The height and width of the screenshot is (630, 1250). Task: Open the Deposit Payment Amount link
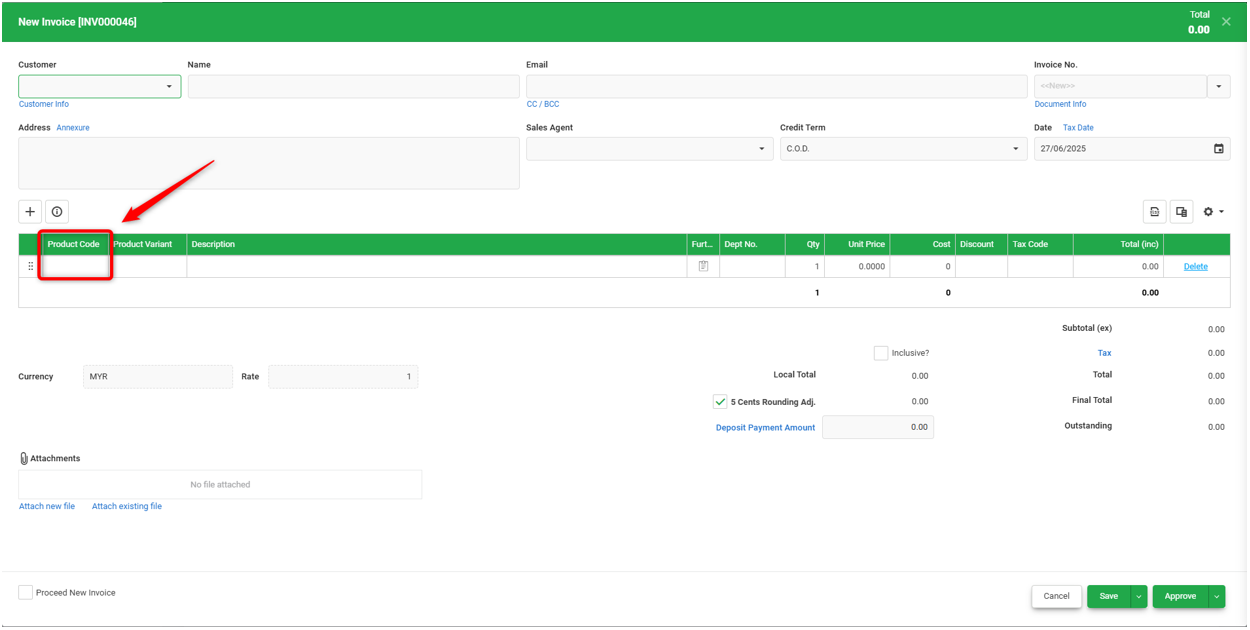(x=765, y=428)
